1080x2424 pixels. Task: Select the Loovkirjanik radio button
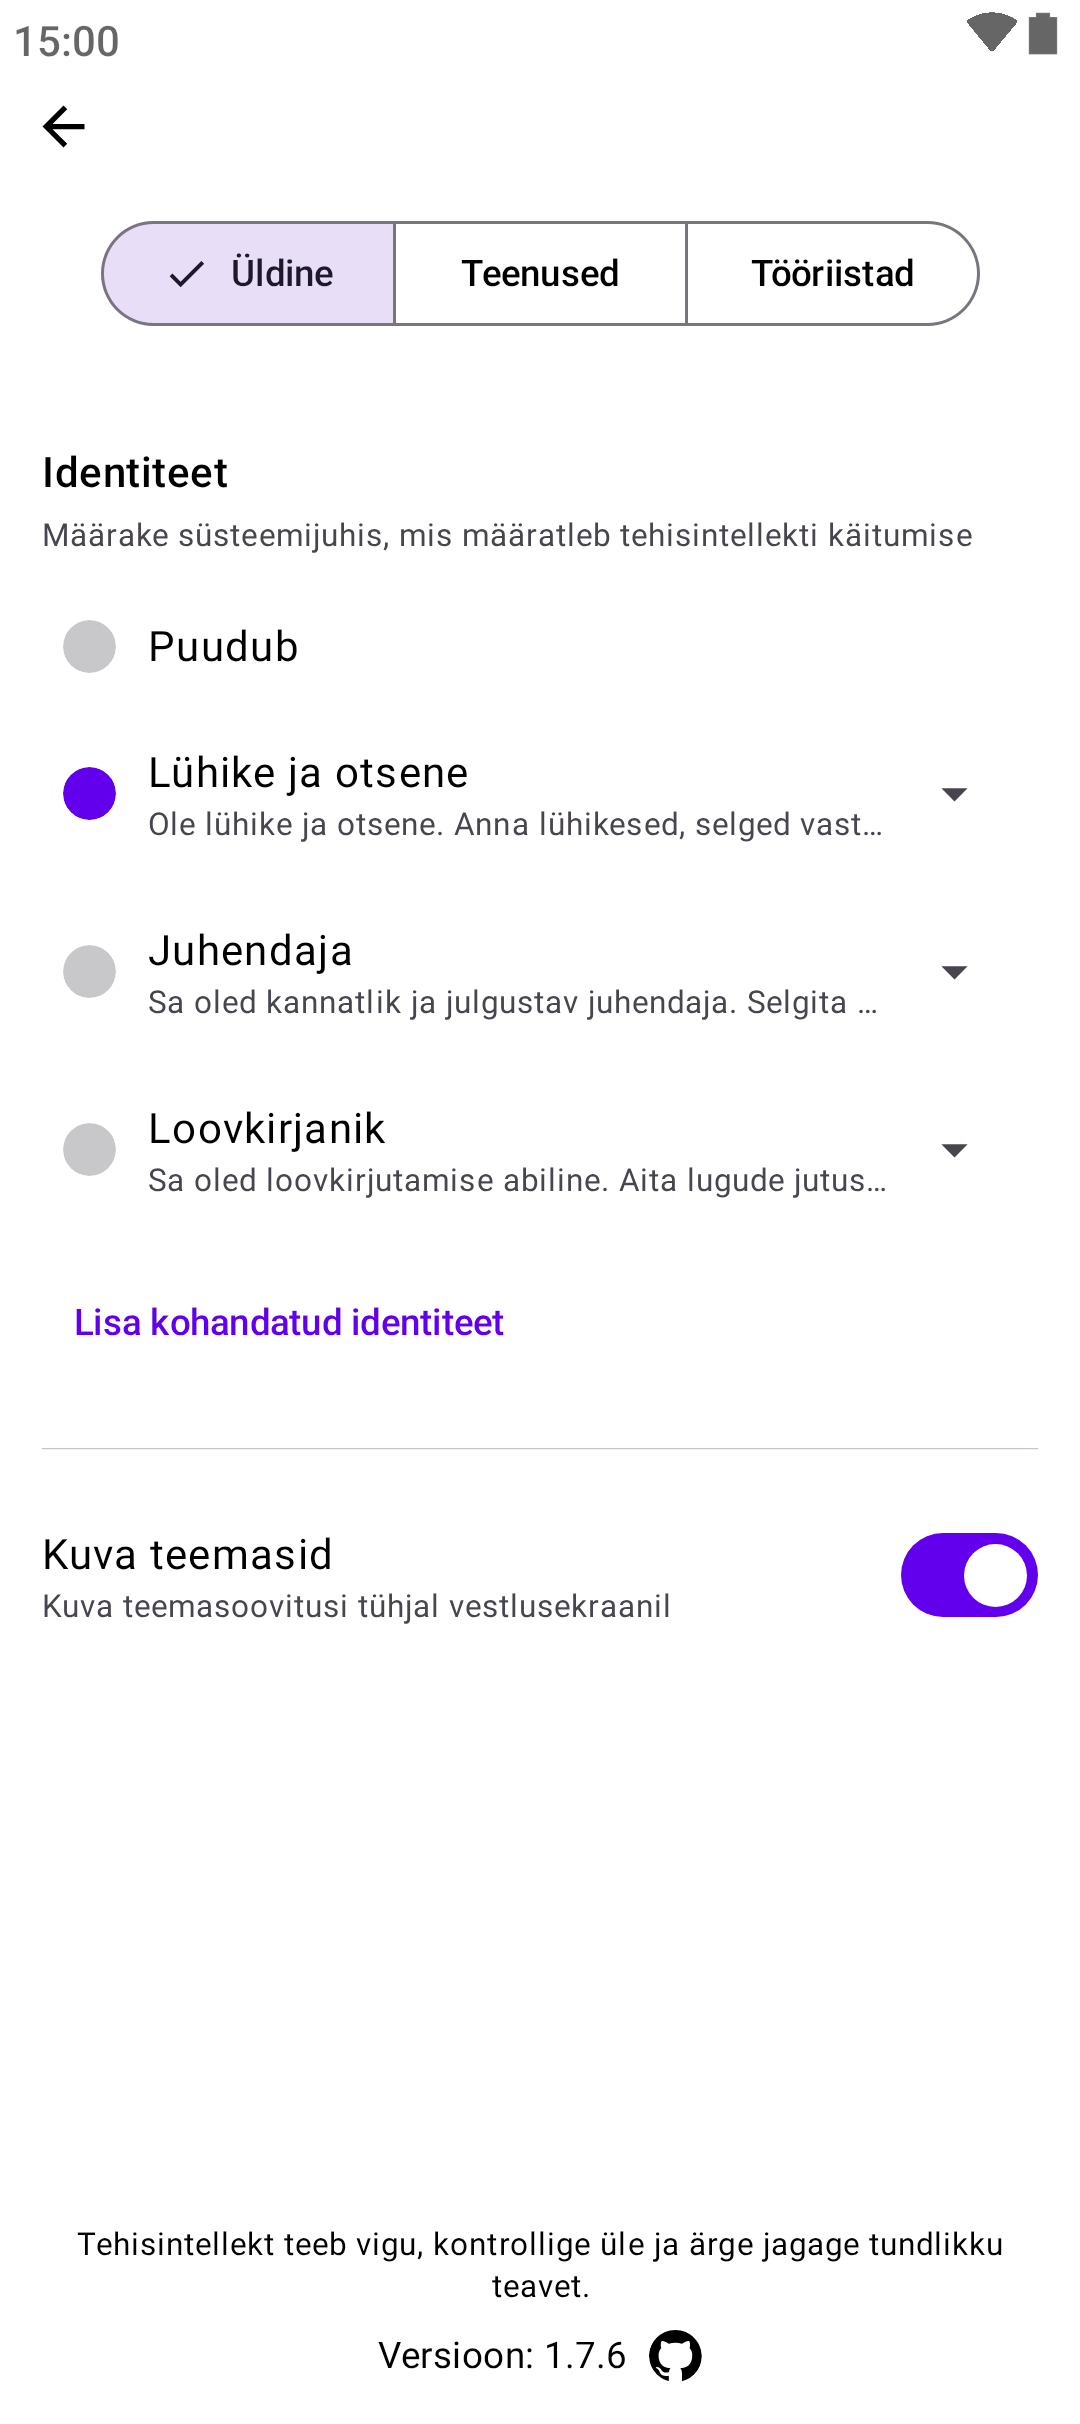(90, 1150)
